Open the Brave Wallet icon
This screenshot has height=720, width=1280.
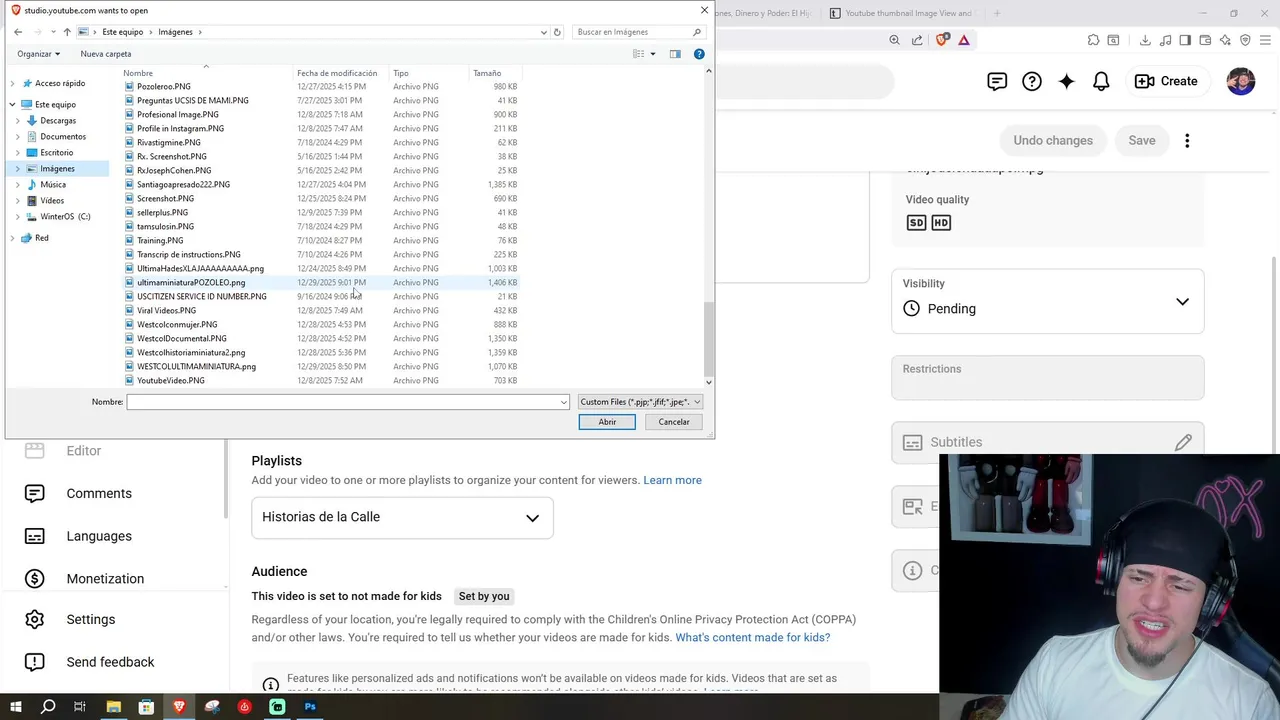point(1205,40)
